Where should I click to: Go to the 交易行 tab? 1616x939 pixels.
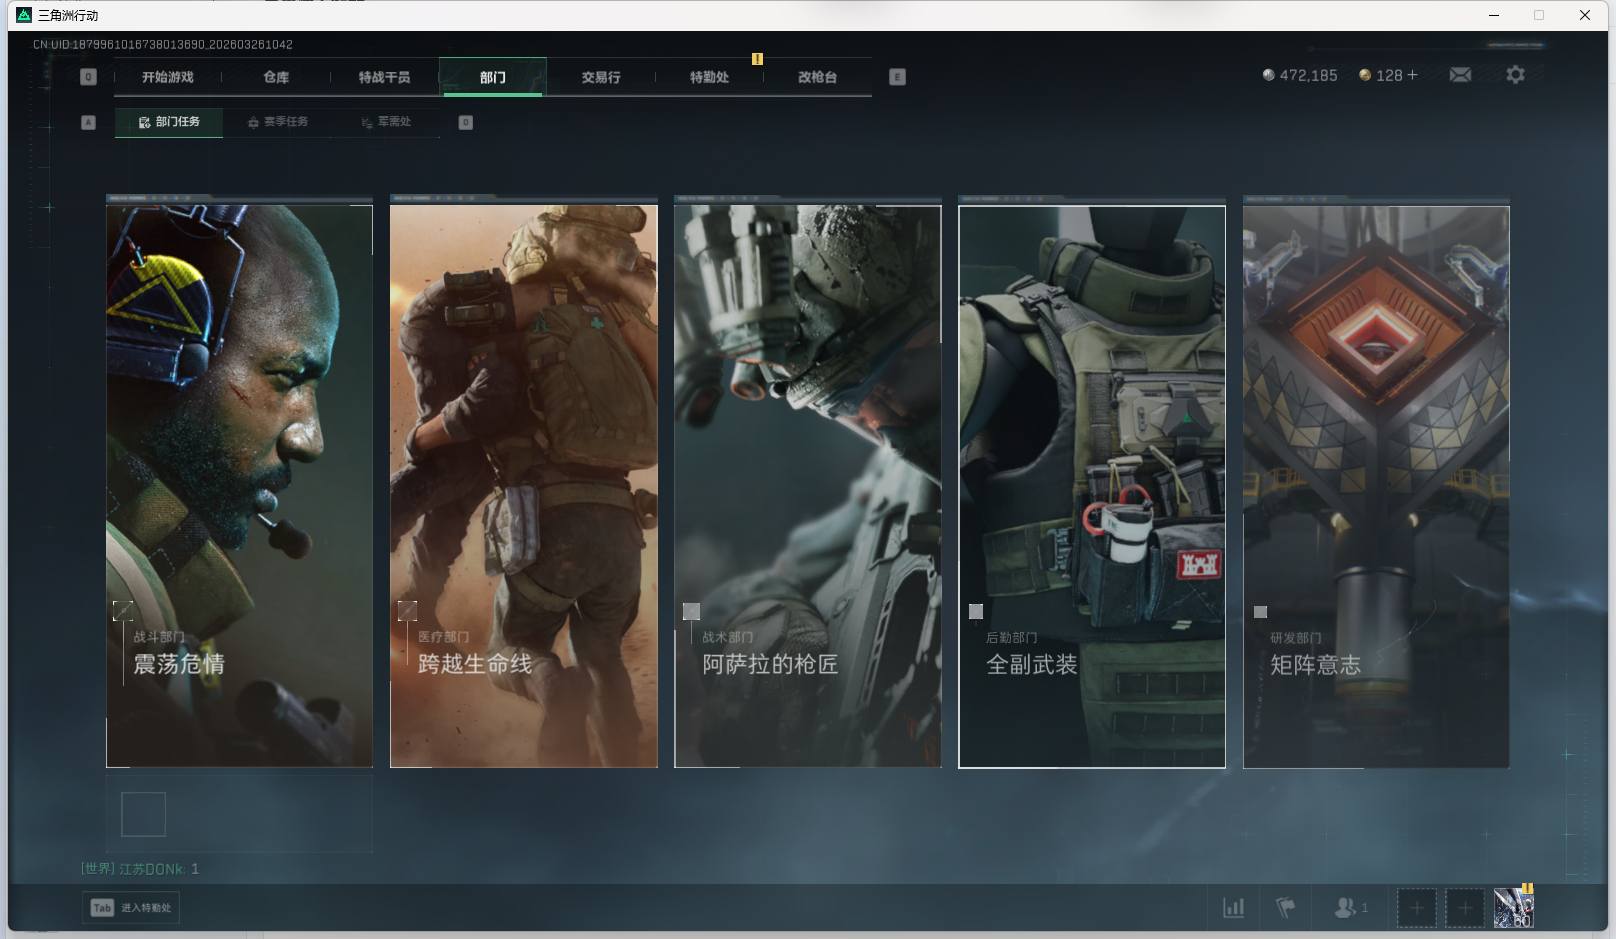[601, 77]
